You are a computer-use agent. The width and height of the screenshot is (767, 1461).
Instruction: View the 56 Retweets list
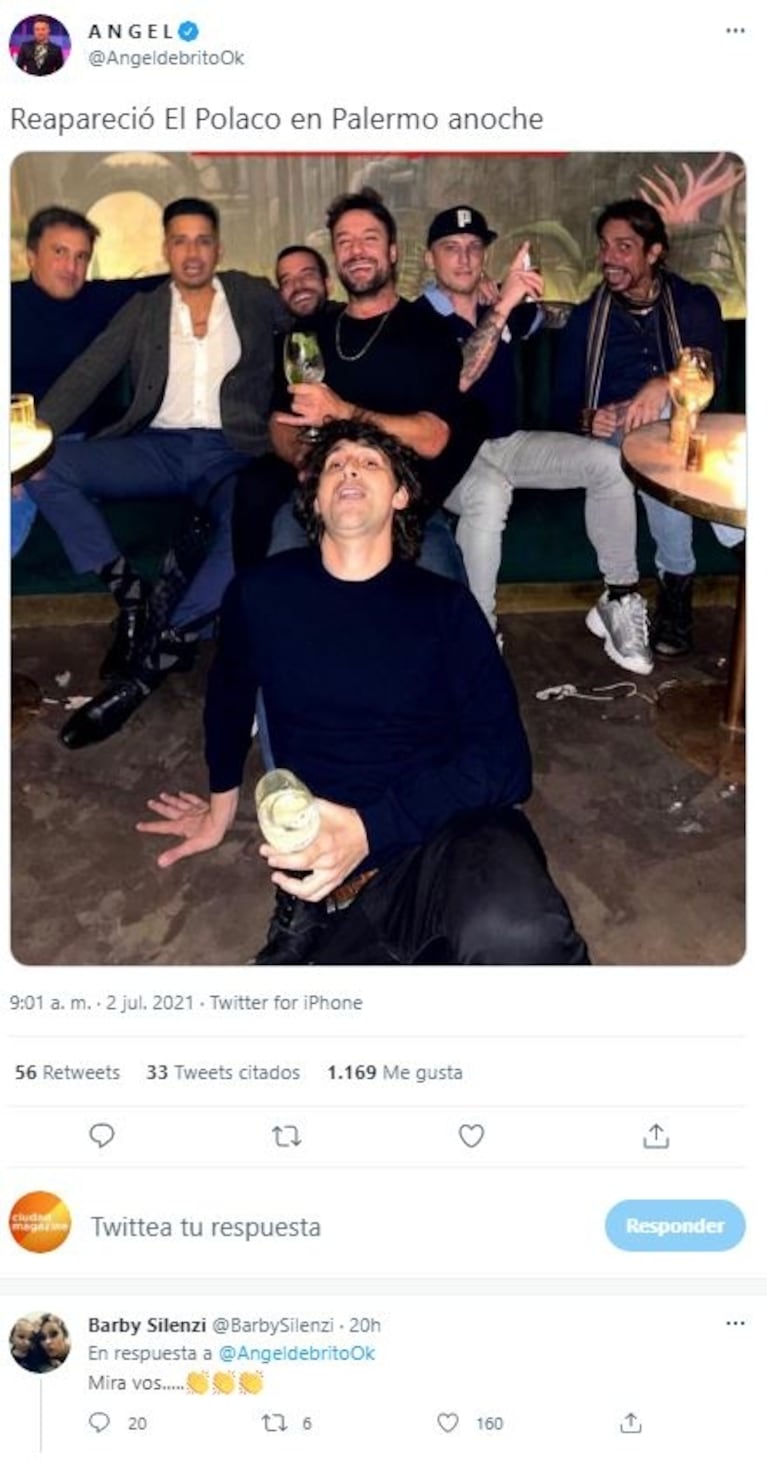[67, 1072]
